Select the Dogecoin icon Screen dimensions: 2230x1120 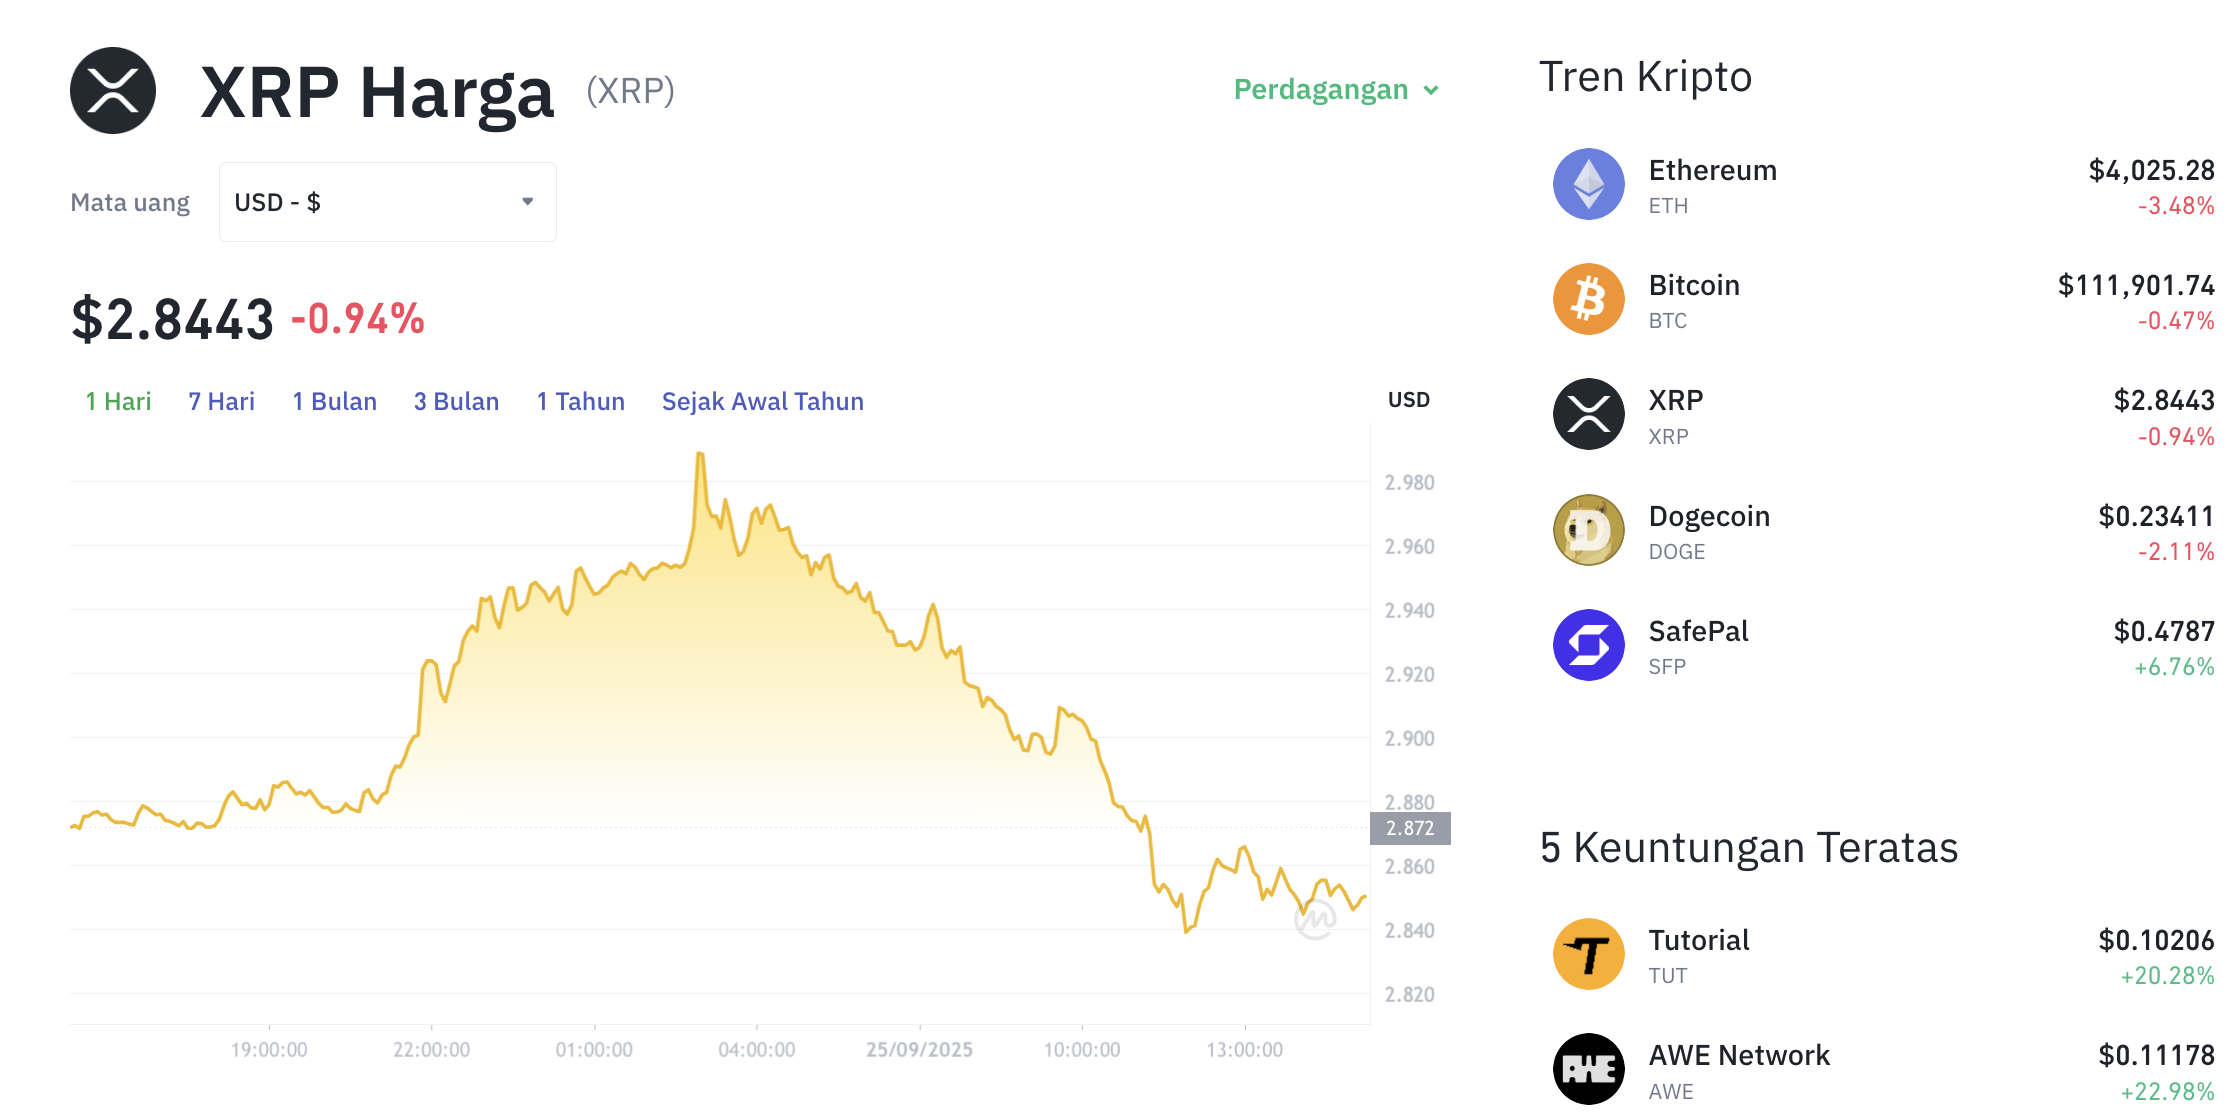tap(1588, 530)
